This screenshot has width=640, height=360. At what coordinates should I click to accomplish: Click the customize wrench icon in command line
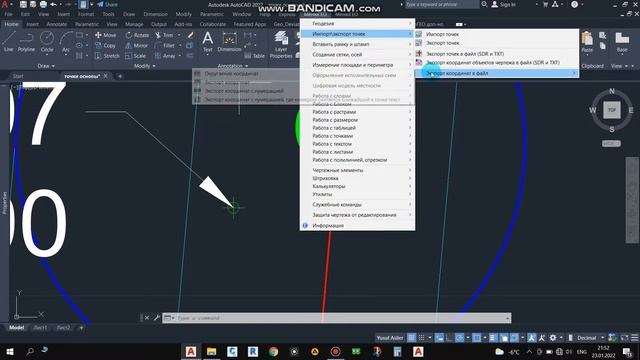(x=156, y=318)
